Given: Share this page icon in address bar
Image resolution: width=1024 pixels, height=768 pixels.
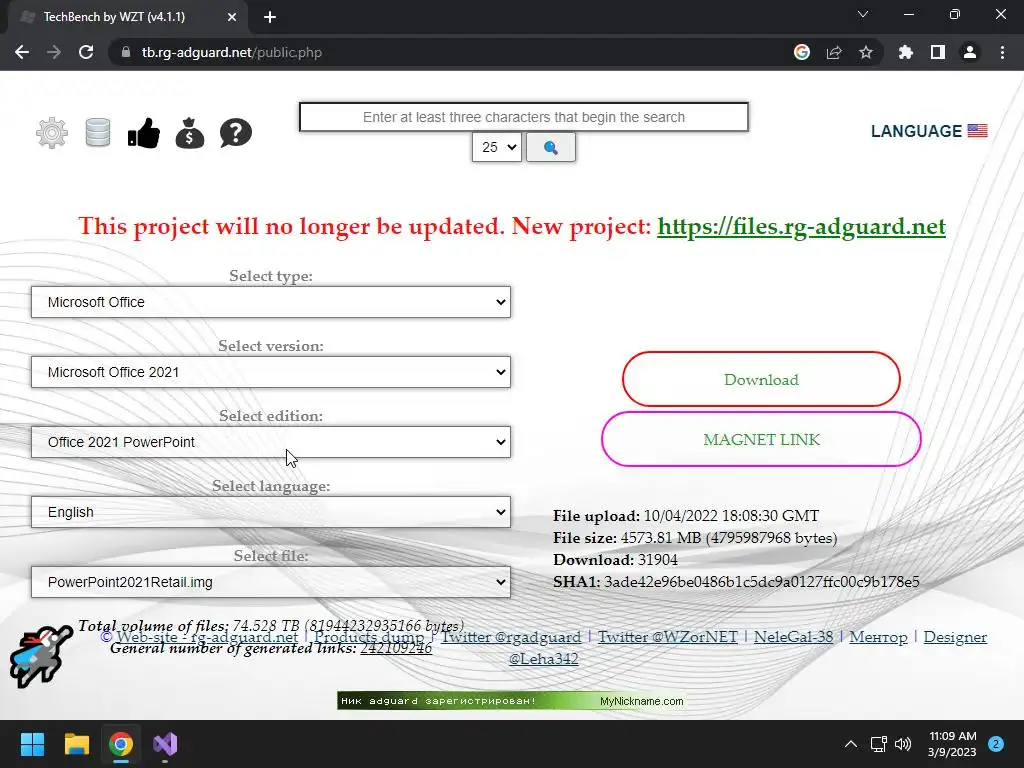Looking at the screenshot, I should point(834,52).
